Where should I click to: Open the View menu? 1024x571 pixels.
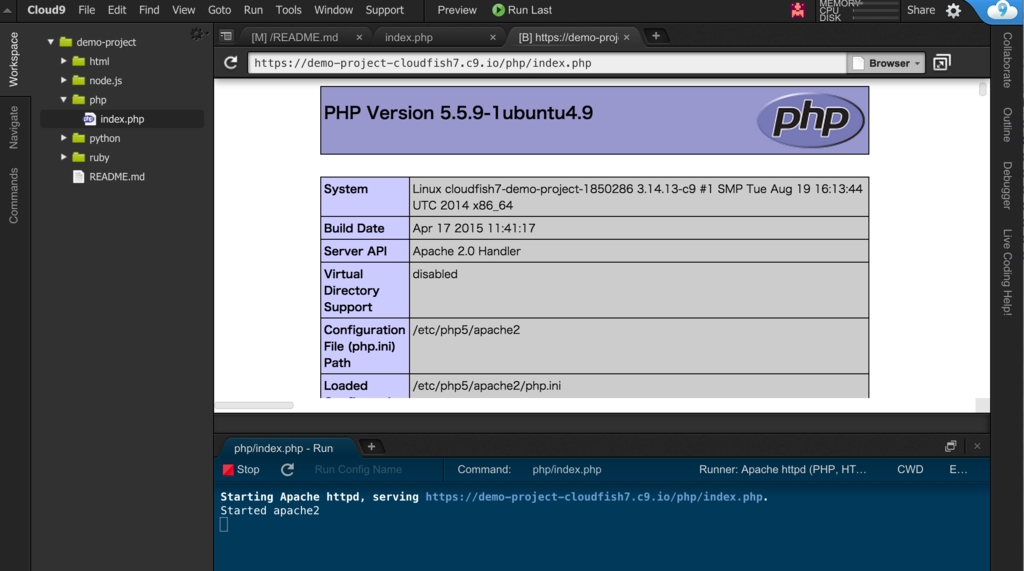(184, 10)
